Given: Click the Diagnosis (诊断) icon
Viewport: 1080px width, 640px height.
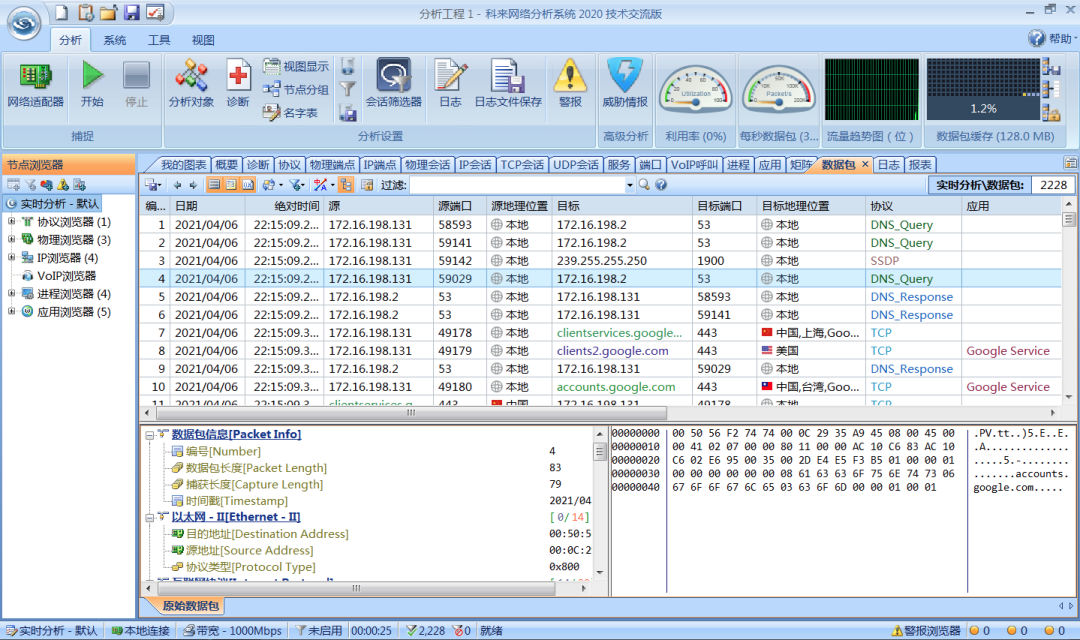Looking at the screenshot, I should [238, 75].
